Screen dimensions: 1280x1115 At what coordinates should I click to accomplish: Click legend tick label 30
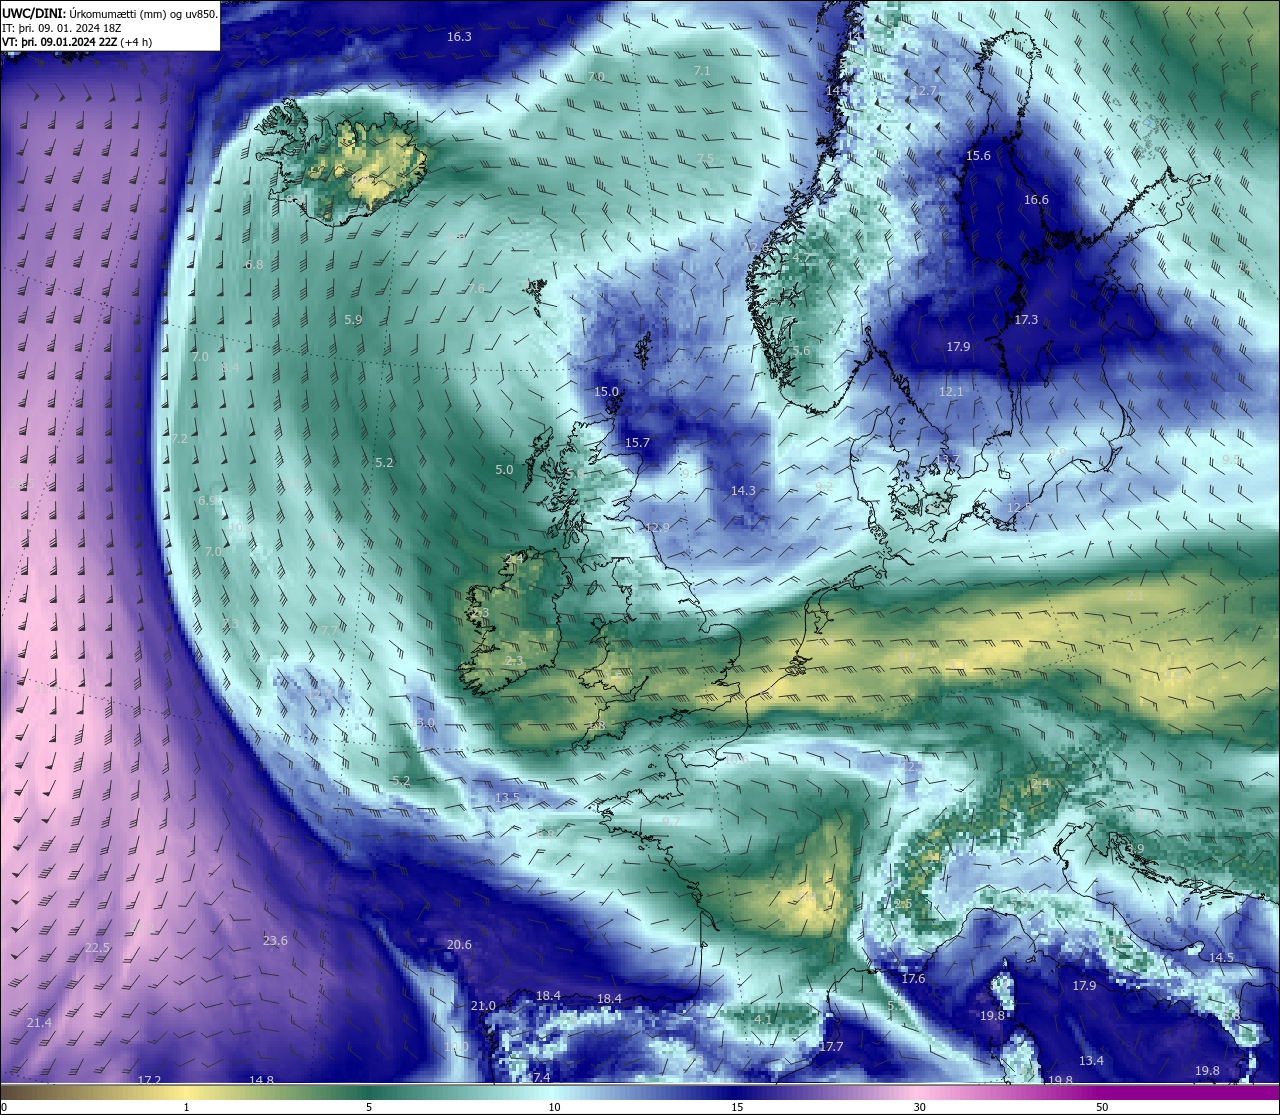coord(919,1107)
